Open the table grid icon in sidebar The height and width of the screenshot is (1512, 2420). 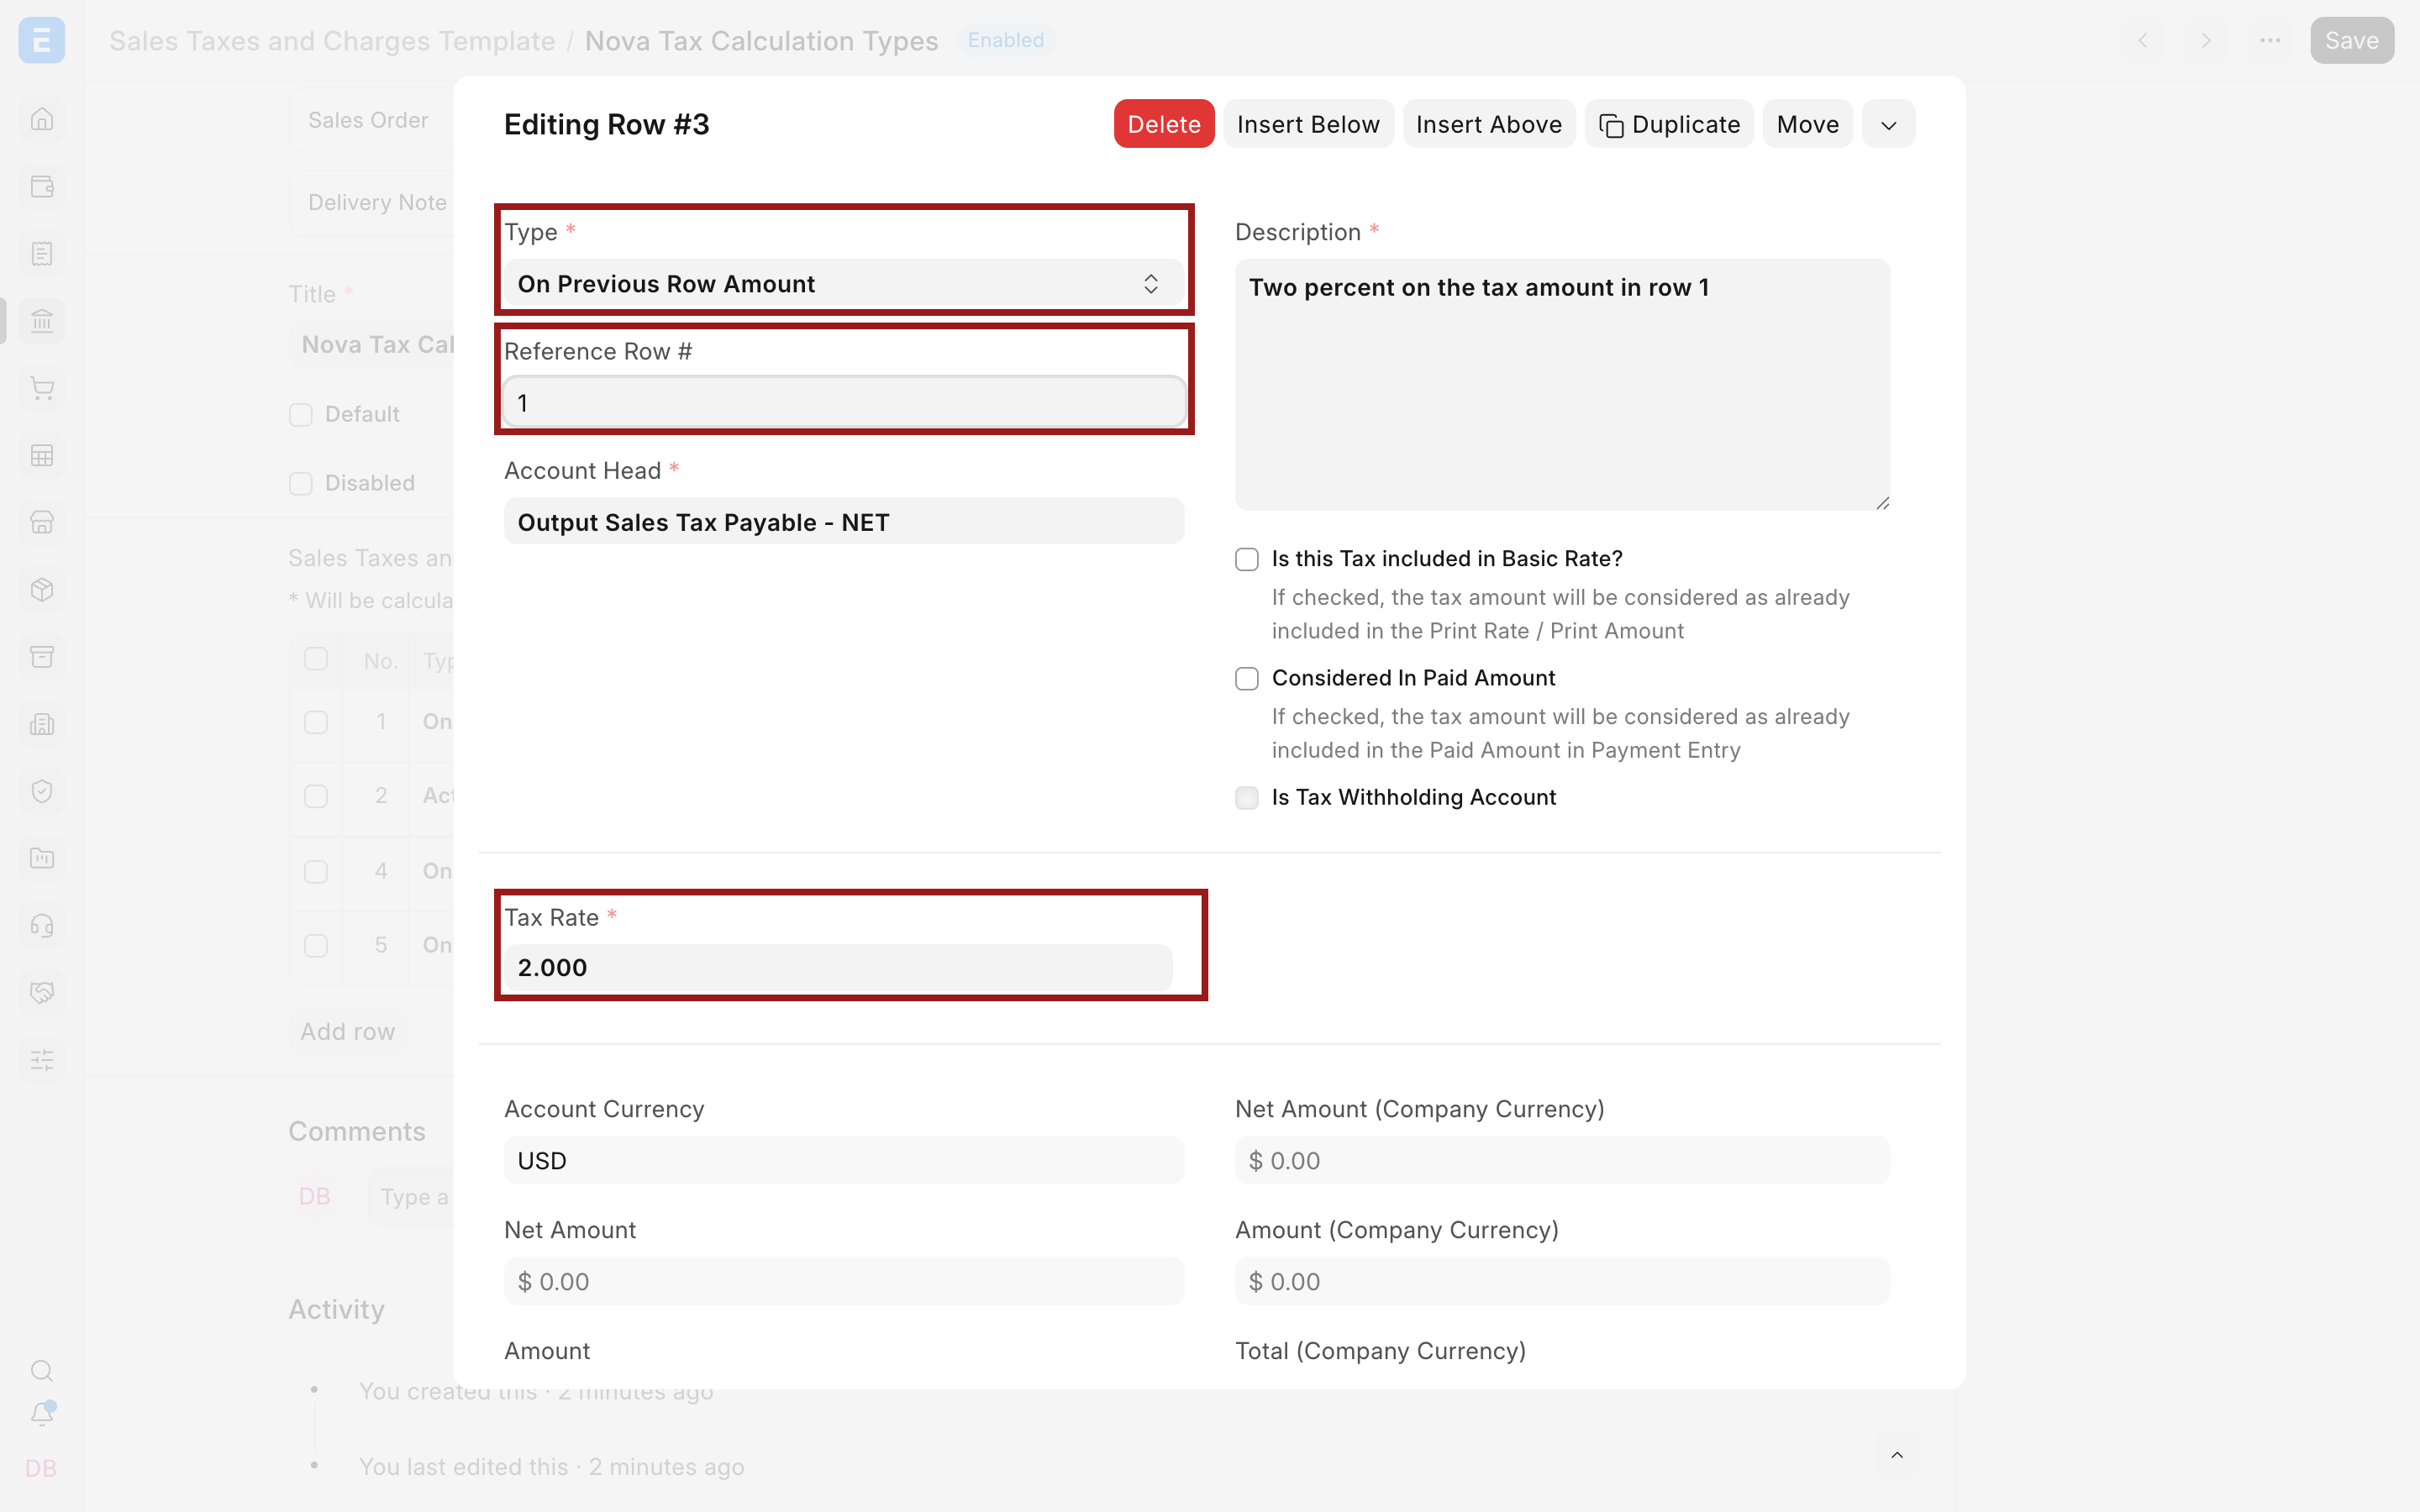pyautogui.click(x=42, y=455)
